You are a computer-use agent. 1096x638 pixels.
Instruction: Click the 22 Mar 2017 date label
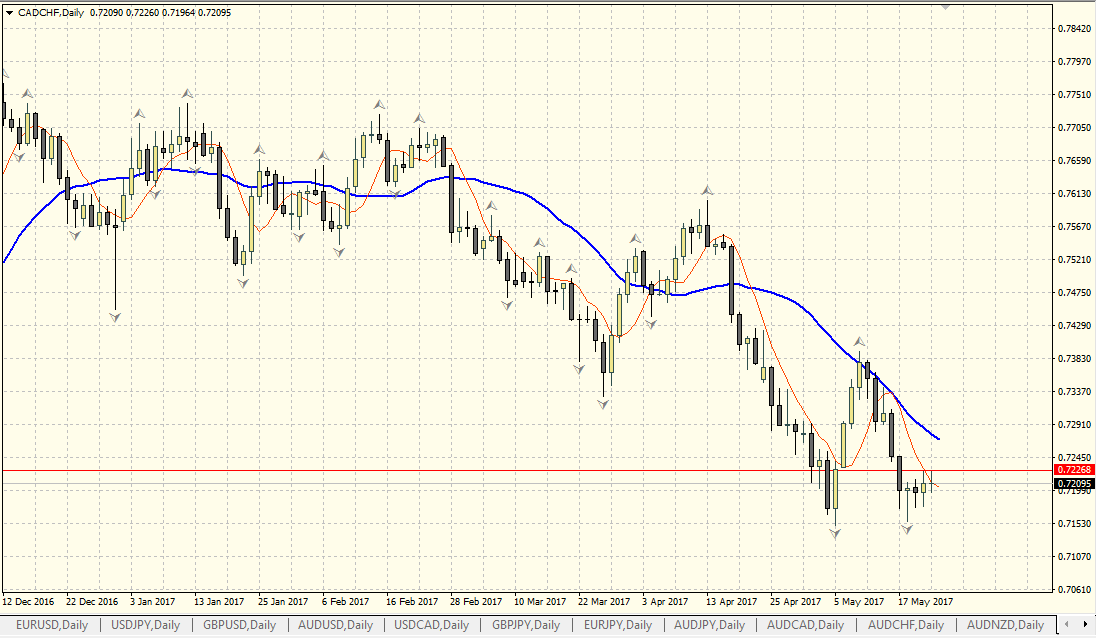pos(604,602)
